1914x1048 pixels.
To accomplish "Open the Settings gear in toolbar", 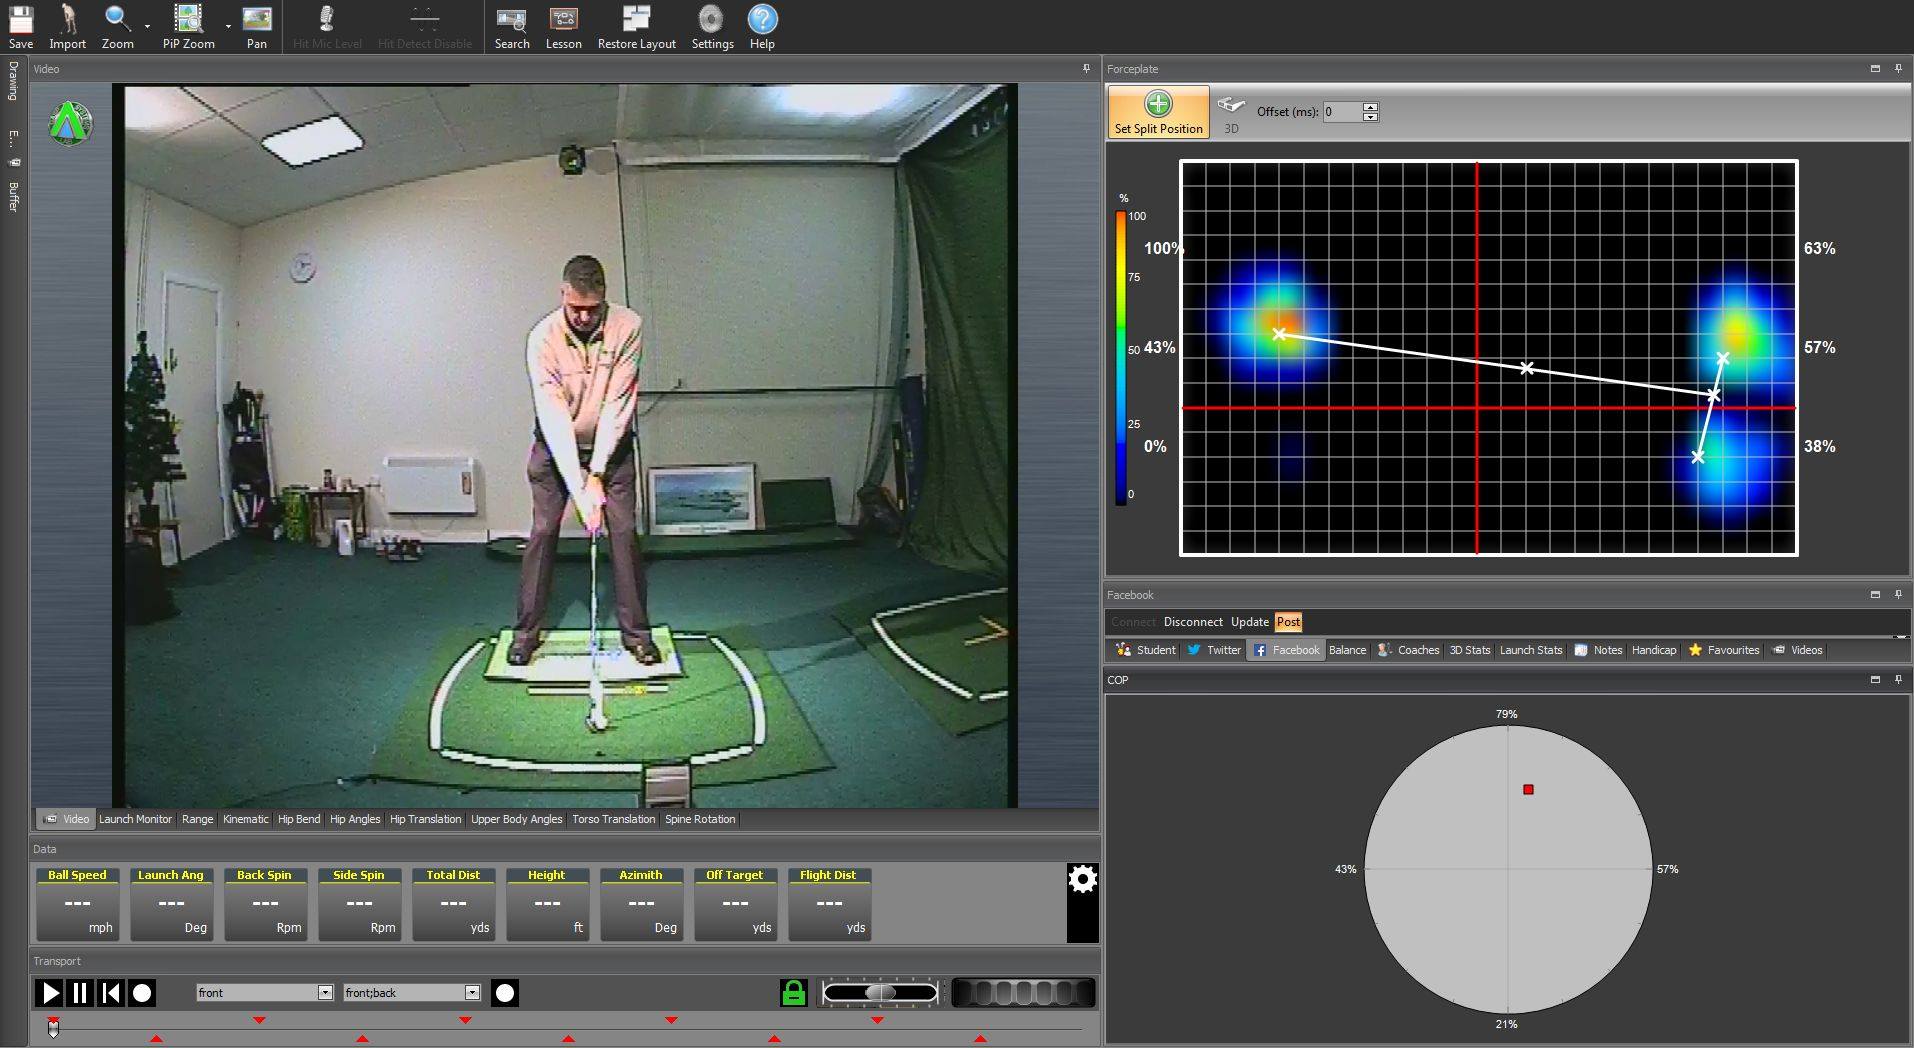I will [712, 27].
